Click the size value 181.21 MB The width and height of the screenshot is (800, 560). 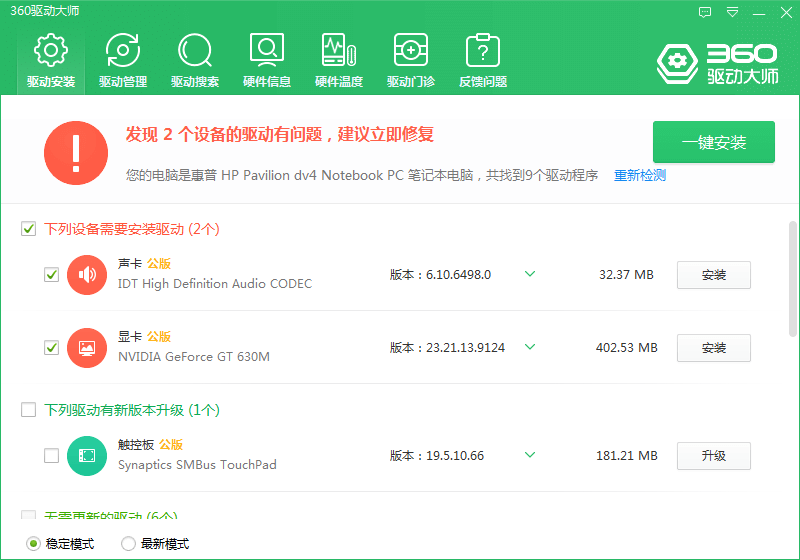coord(627,456)
